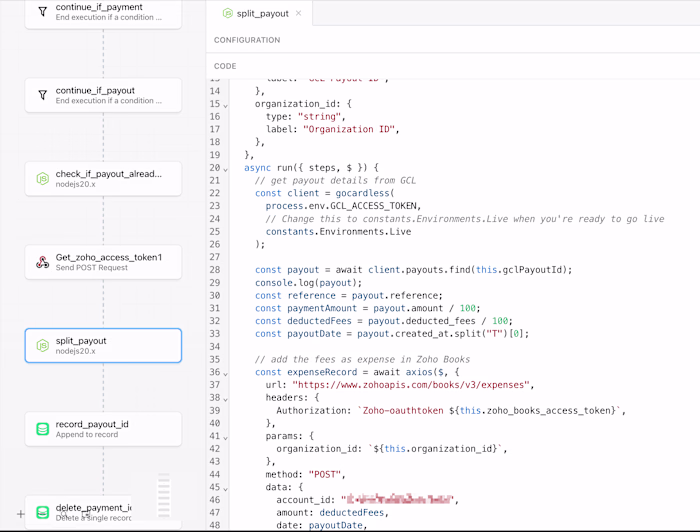This screenshot has width=700, height=532.
Task: Click the Zoho expenses URL string
Action: 413,385
